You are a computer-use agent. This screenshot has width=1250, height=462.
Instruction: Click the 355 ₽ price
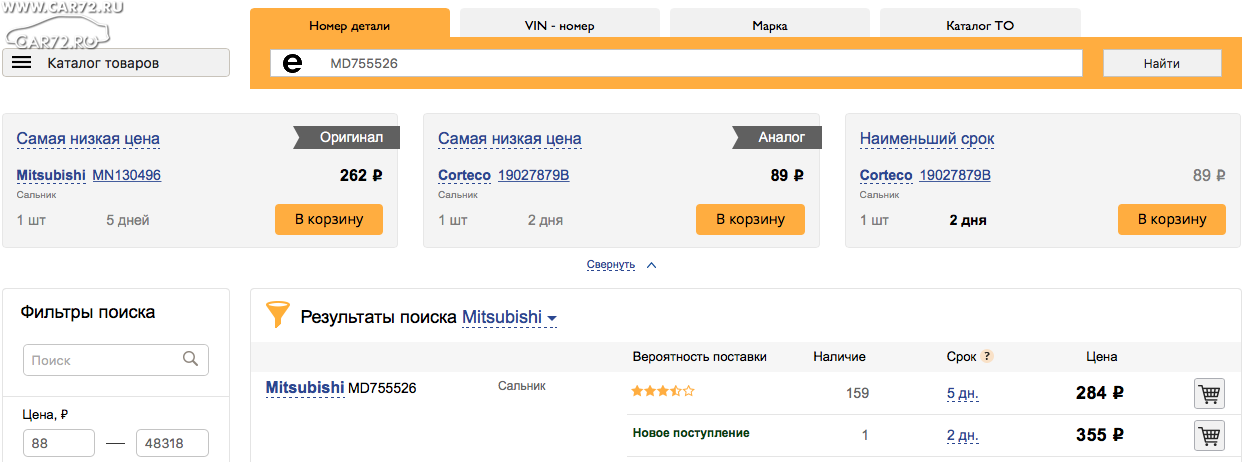[1100, 435]
